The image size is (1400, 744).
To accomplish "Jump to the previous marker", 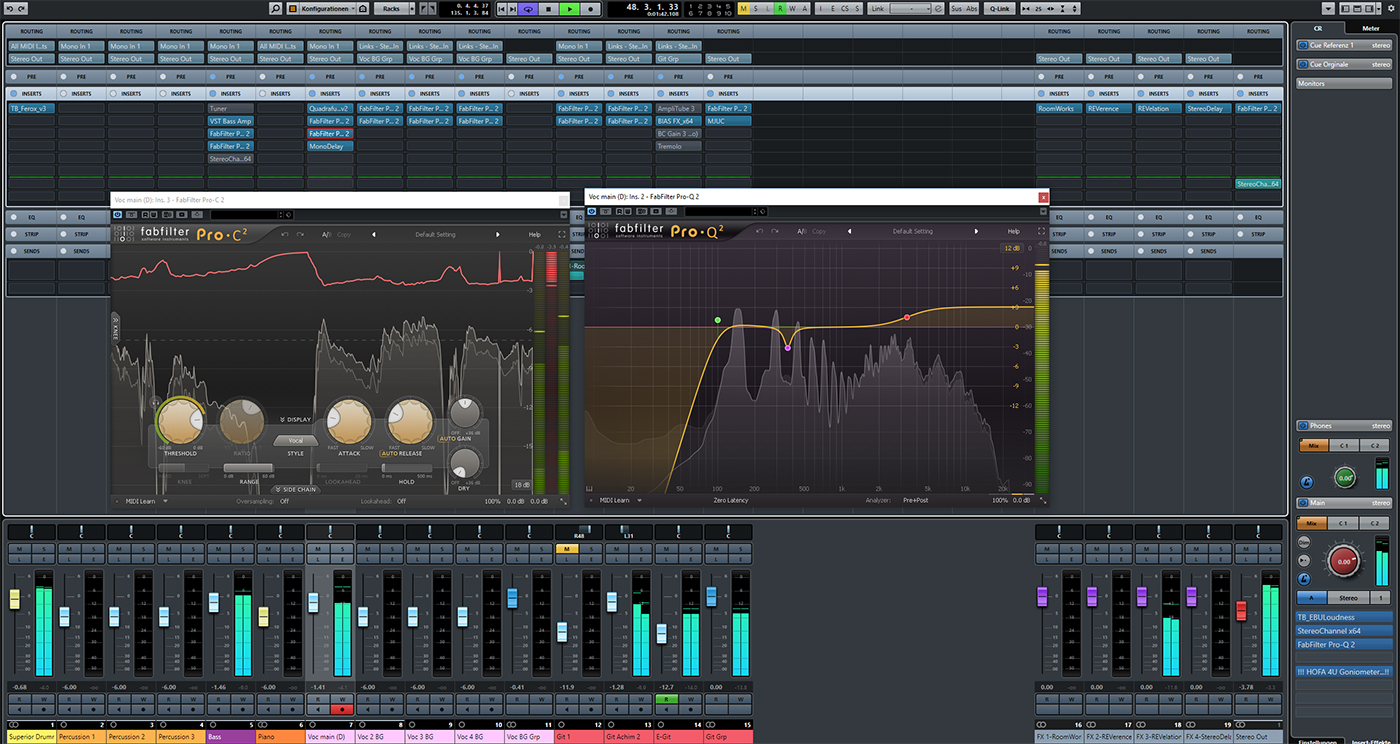I will [x=501, y=9].
